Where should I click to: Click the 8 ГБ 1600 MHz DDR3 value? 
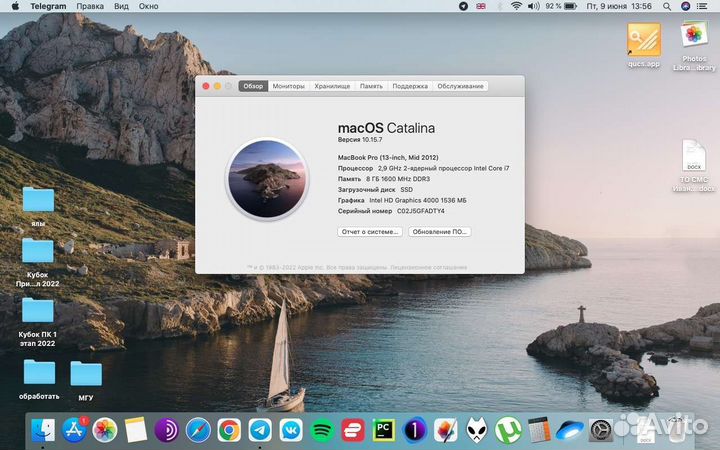click(x=398, y=179)
